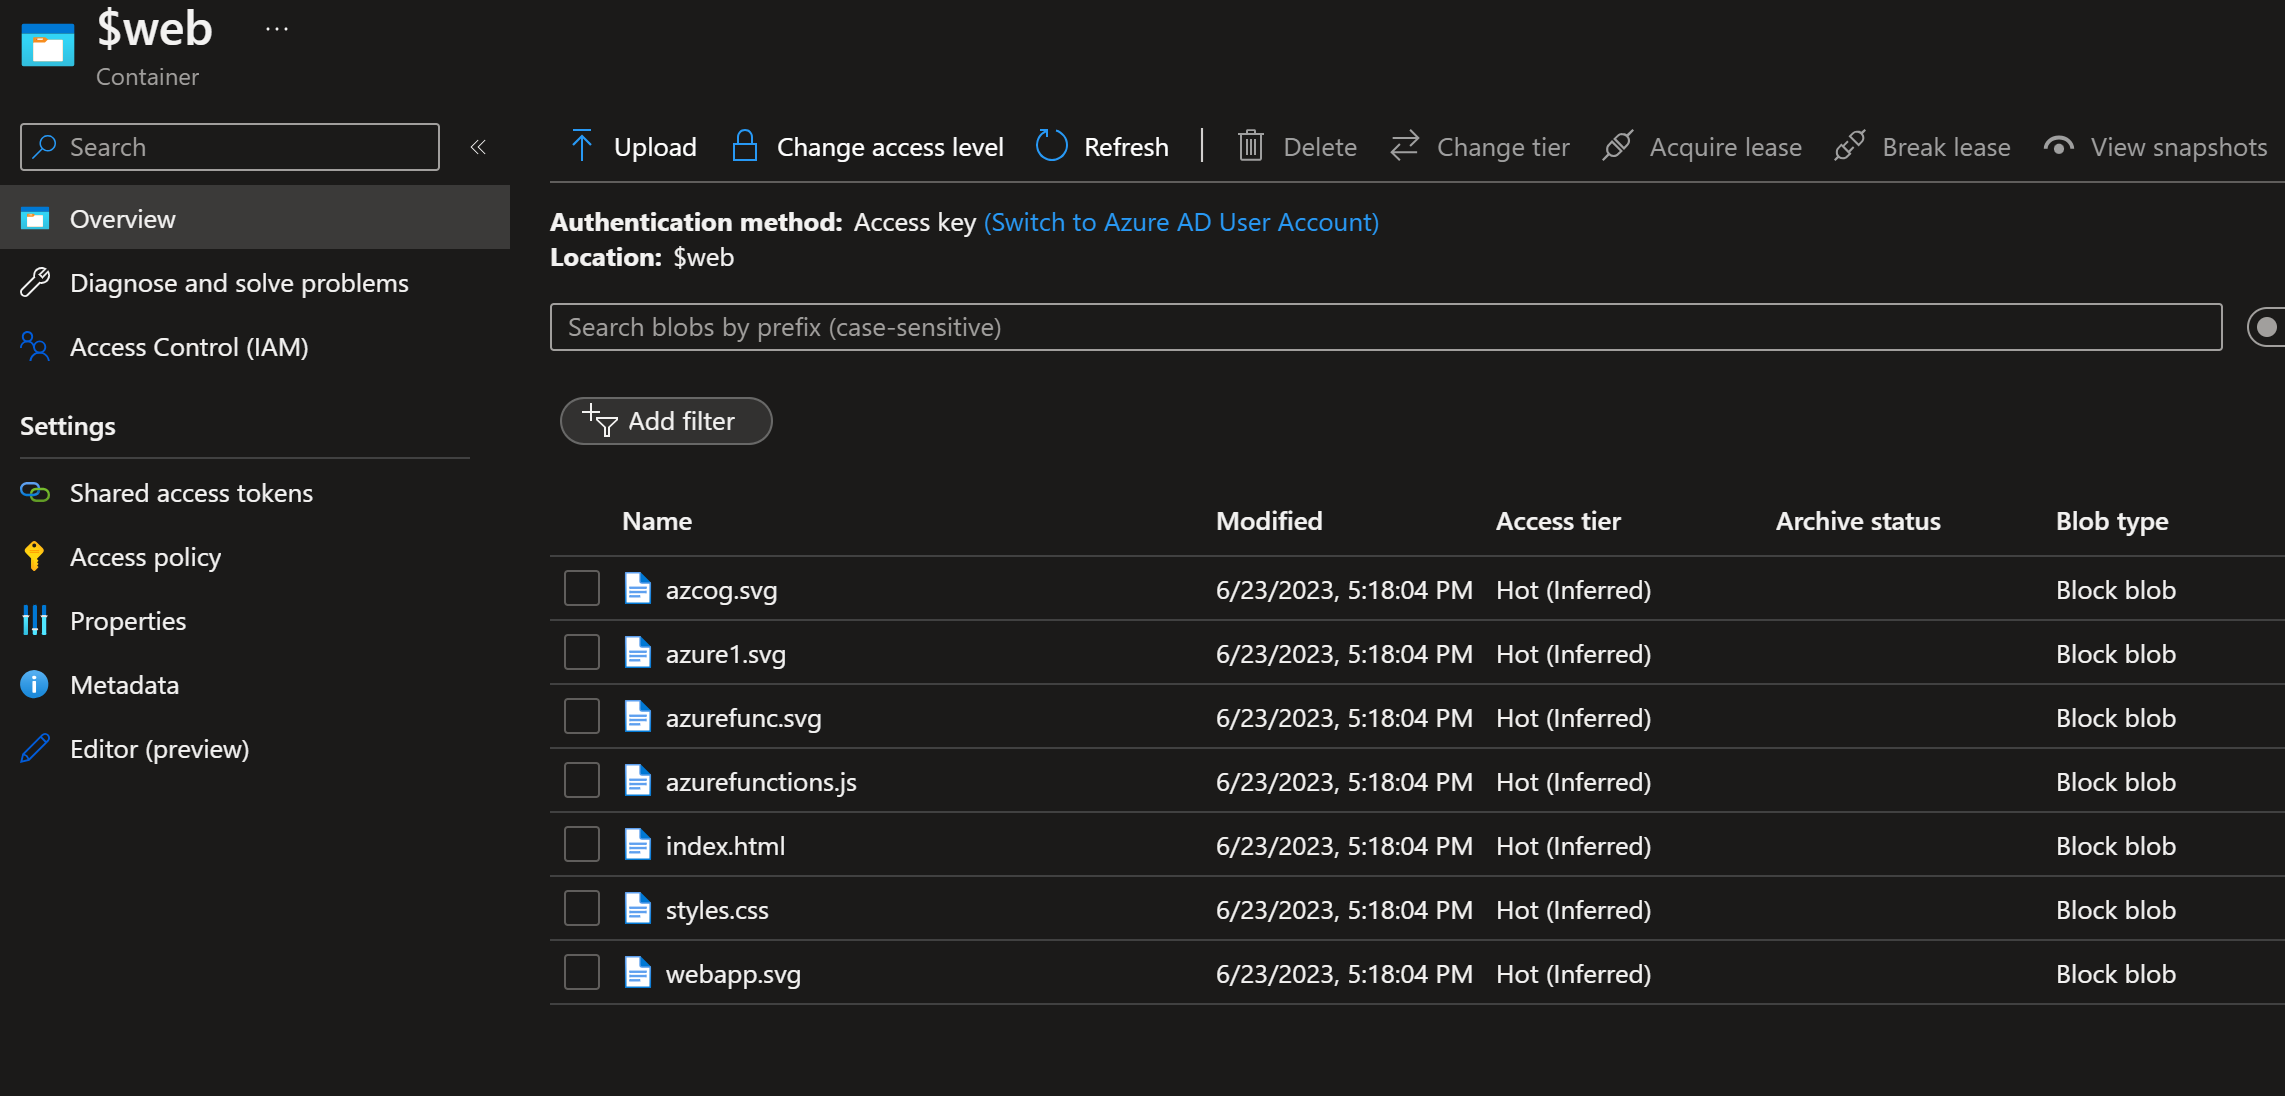Open the styles.css blob name

tap(717, 910)
